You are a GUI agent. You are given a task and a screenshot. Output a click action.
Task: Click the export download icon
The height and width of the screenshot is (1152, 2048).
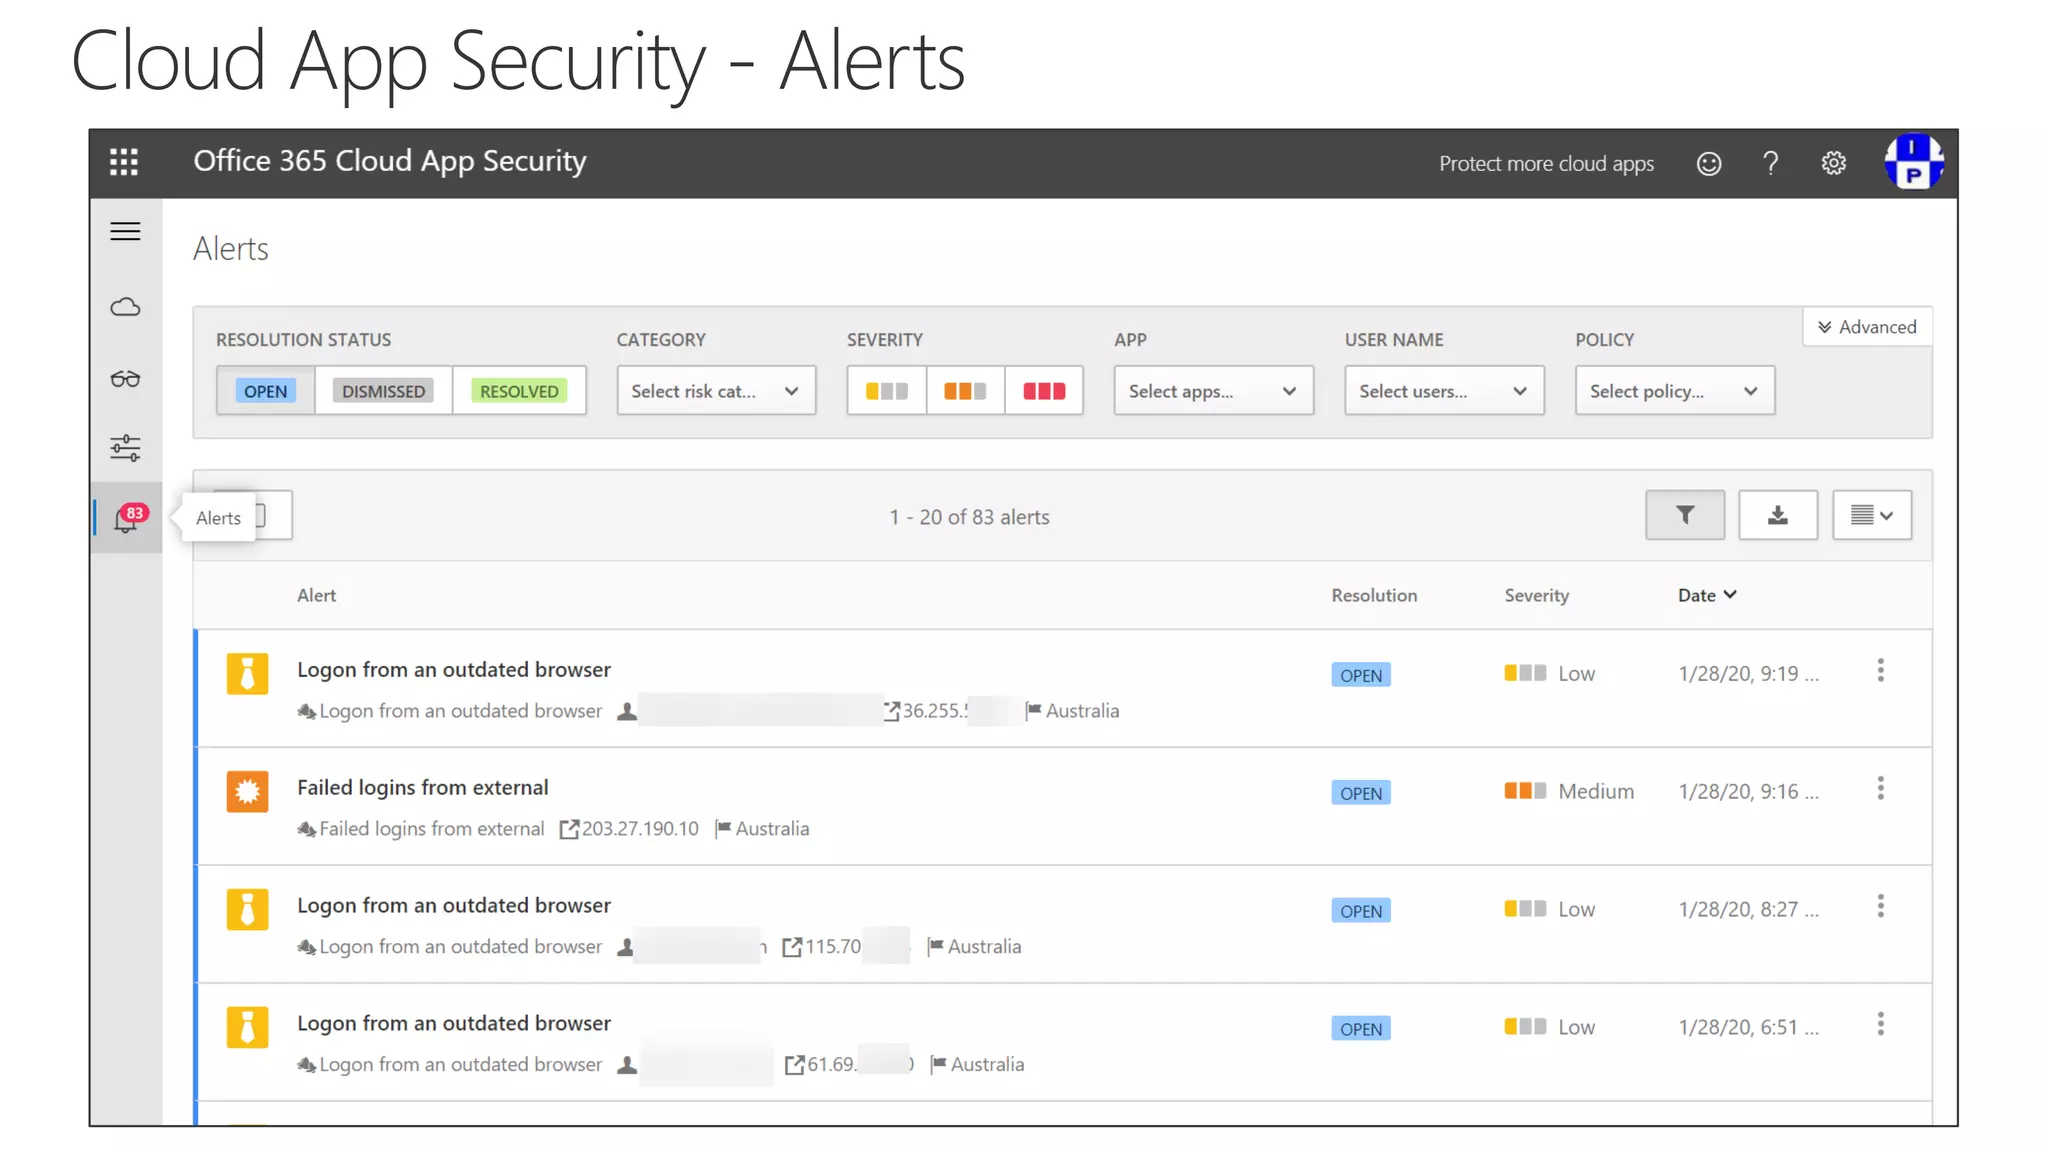pos(1777,515)
